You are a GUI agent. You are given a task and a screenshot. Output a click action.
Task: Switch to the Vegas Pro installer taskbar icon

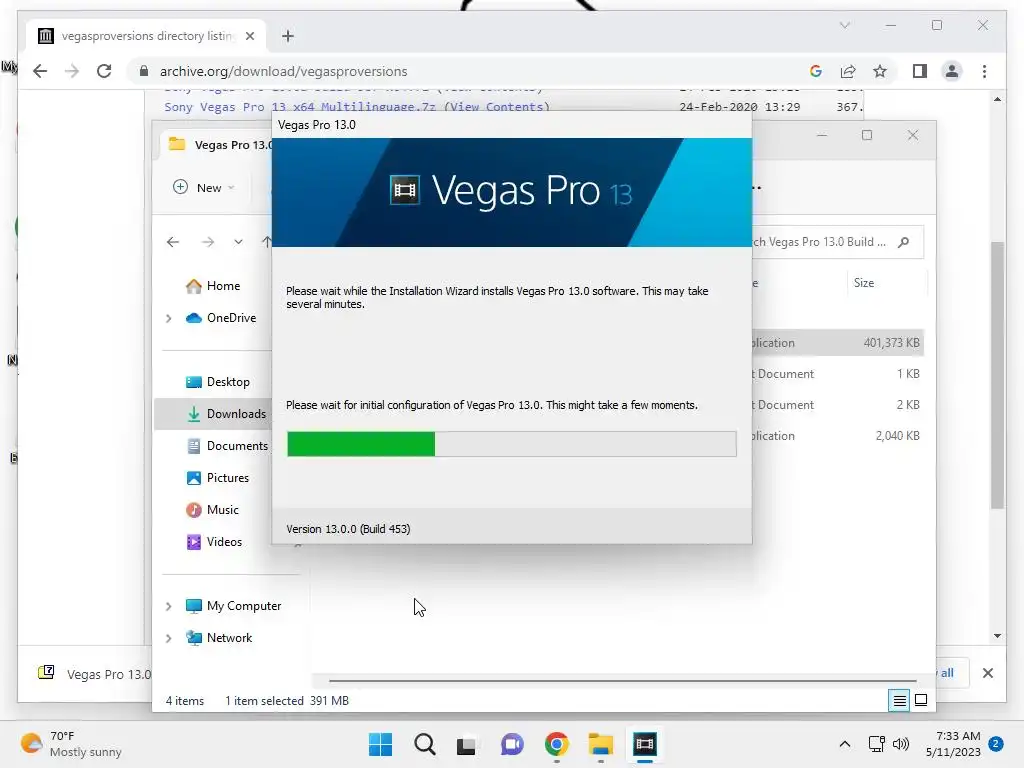[644, 744]
